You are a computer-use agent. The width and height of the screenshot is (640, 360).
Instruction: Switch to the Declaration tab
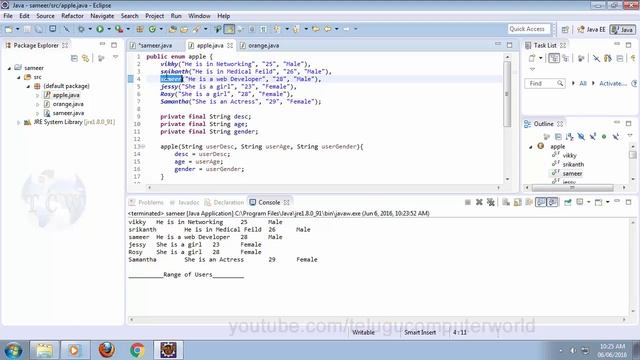click(x=224, y=202)
